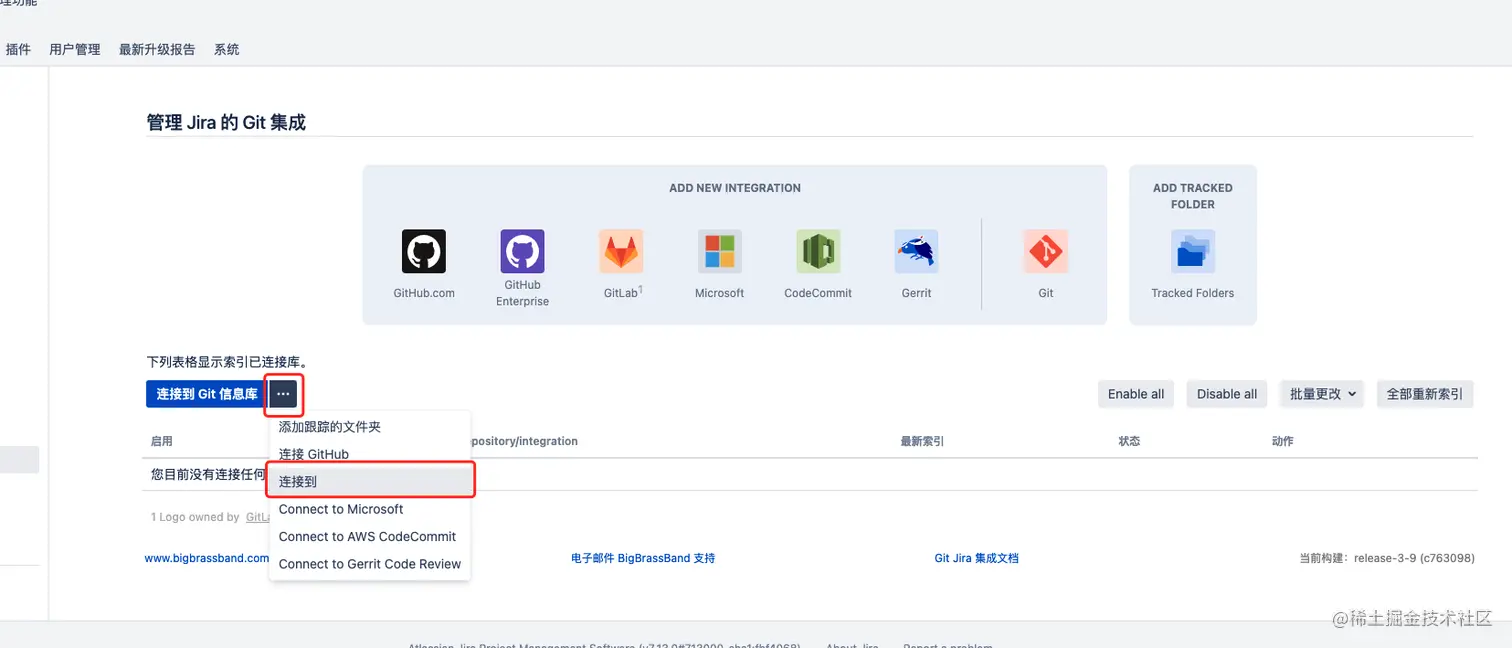
Task: Click the 启用 column header
Action: tap(162, 441)
